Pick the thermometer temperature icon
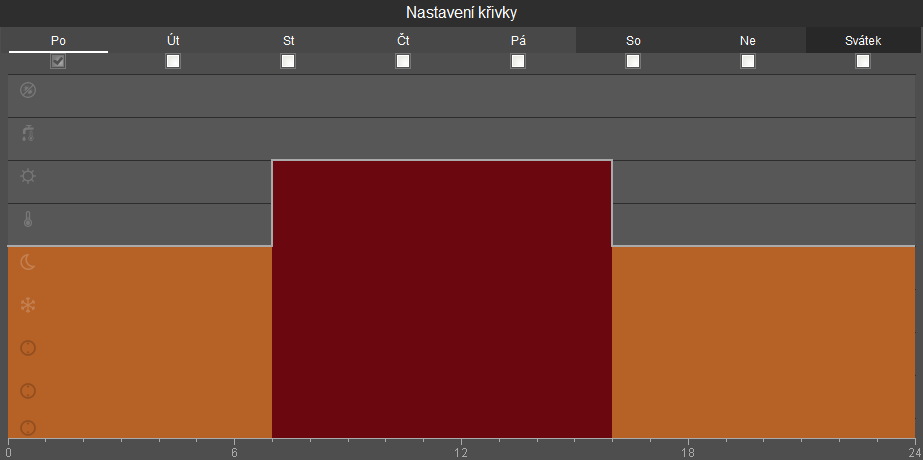This screenshot has width=923, height=460. coord(28,219)
